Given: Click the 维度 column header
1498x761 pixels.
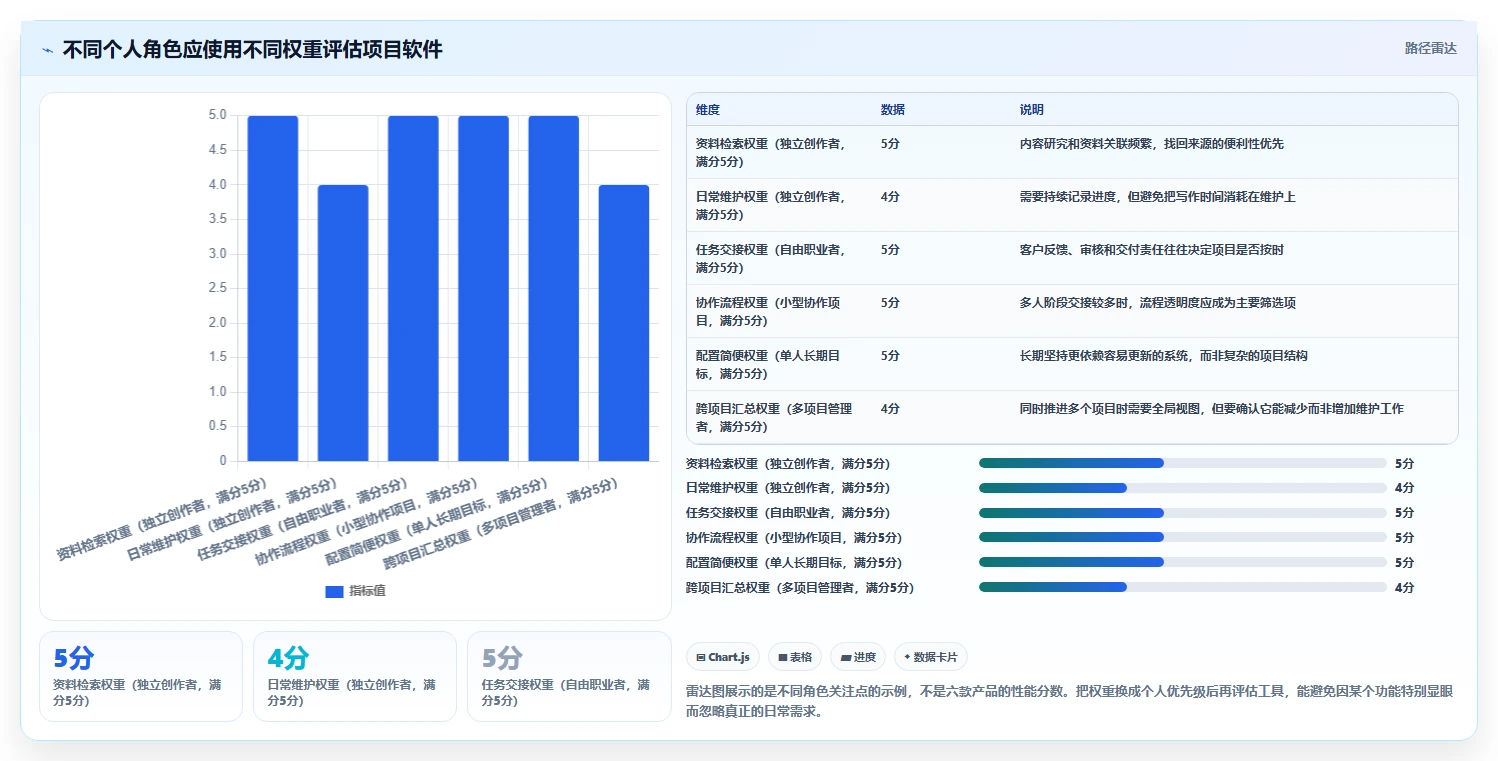Looking at the screenshot, I should click(x=708, y=109).
